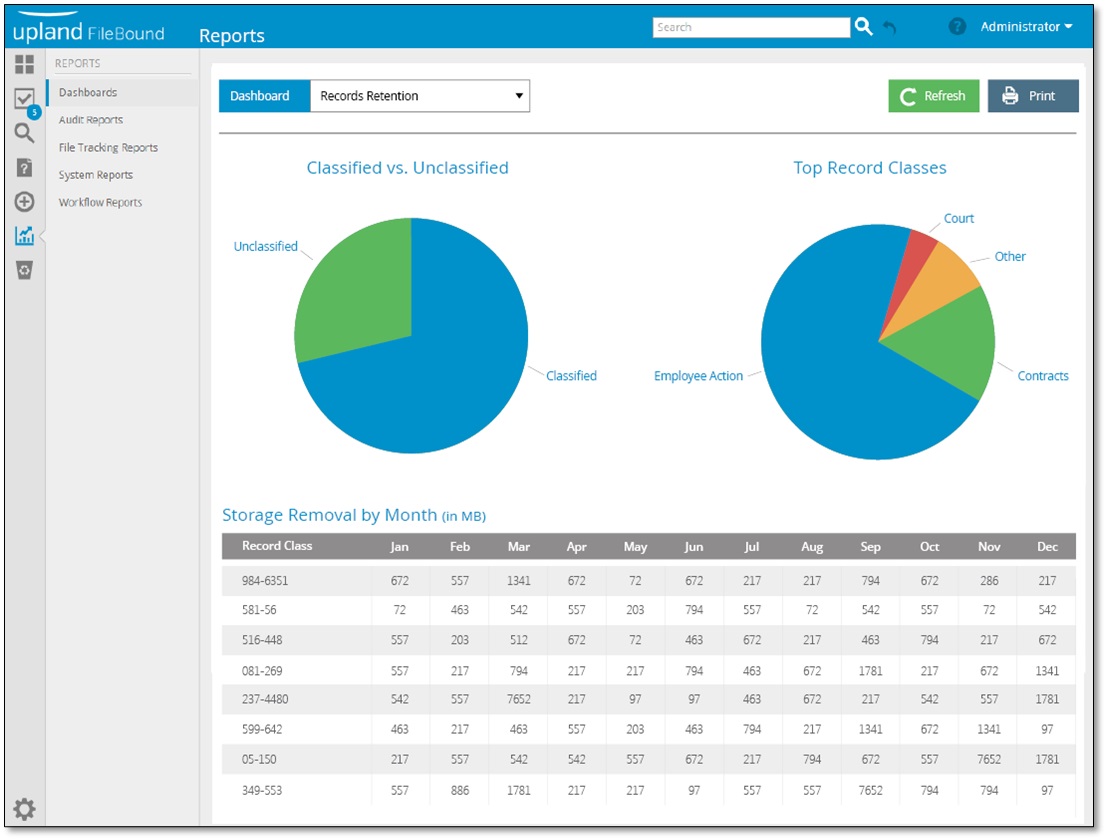
Task: Click the undo arrow beside search
Action: (x=889, y=28)
